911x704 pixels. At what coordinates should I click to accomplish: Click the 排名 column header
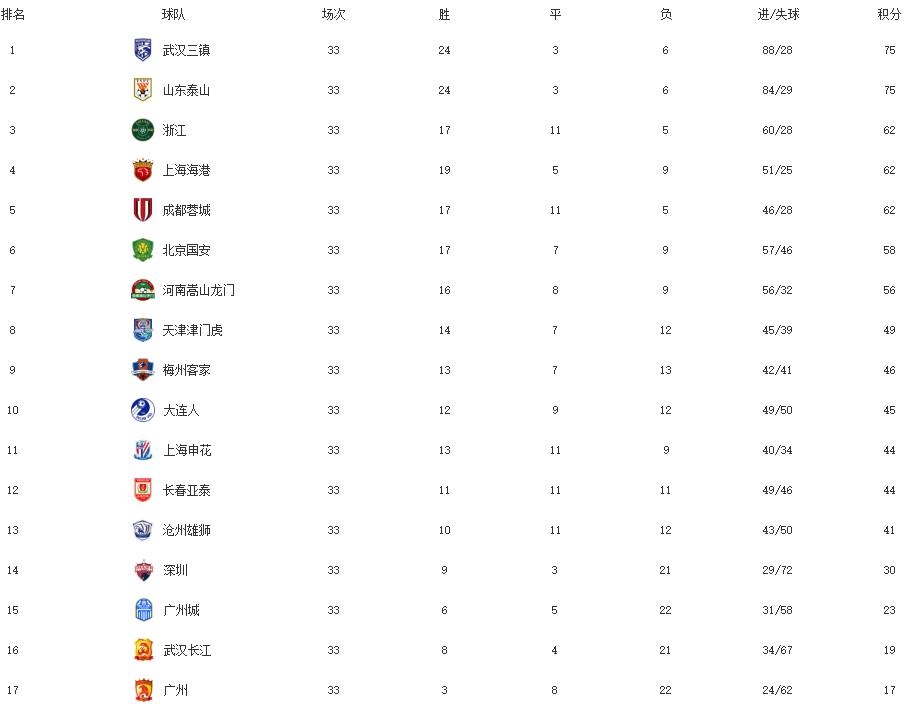[x=13, y=14]
